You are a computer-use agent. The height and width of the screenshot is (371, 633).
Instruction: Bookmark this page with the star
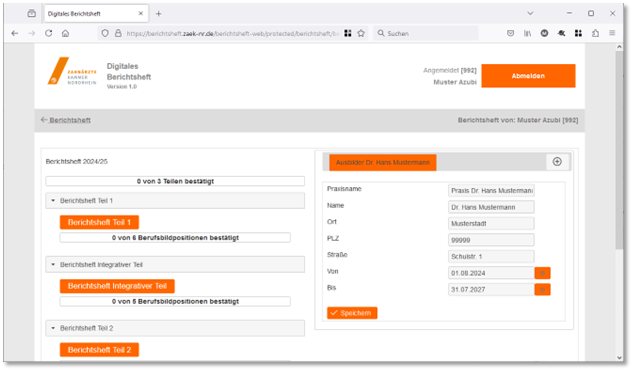coord(361,34)
